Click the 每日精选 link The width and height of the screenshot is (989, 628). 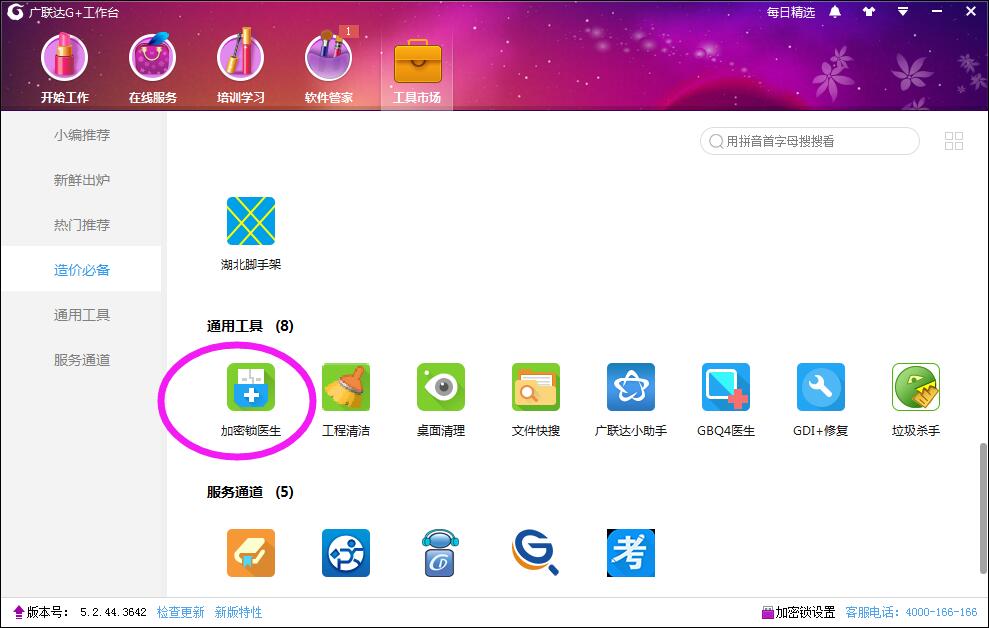point(790,12)
